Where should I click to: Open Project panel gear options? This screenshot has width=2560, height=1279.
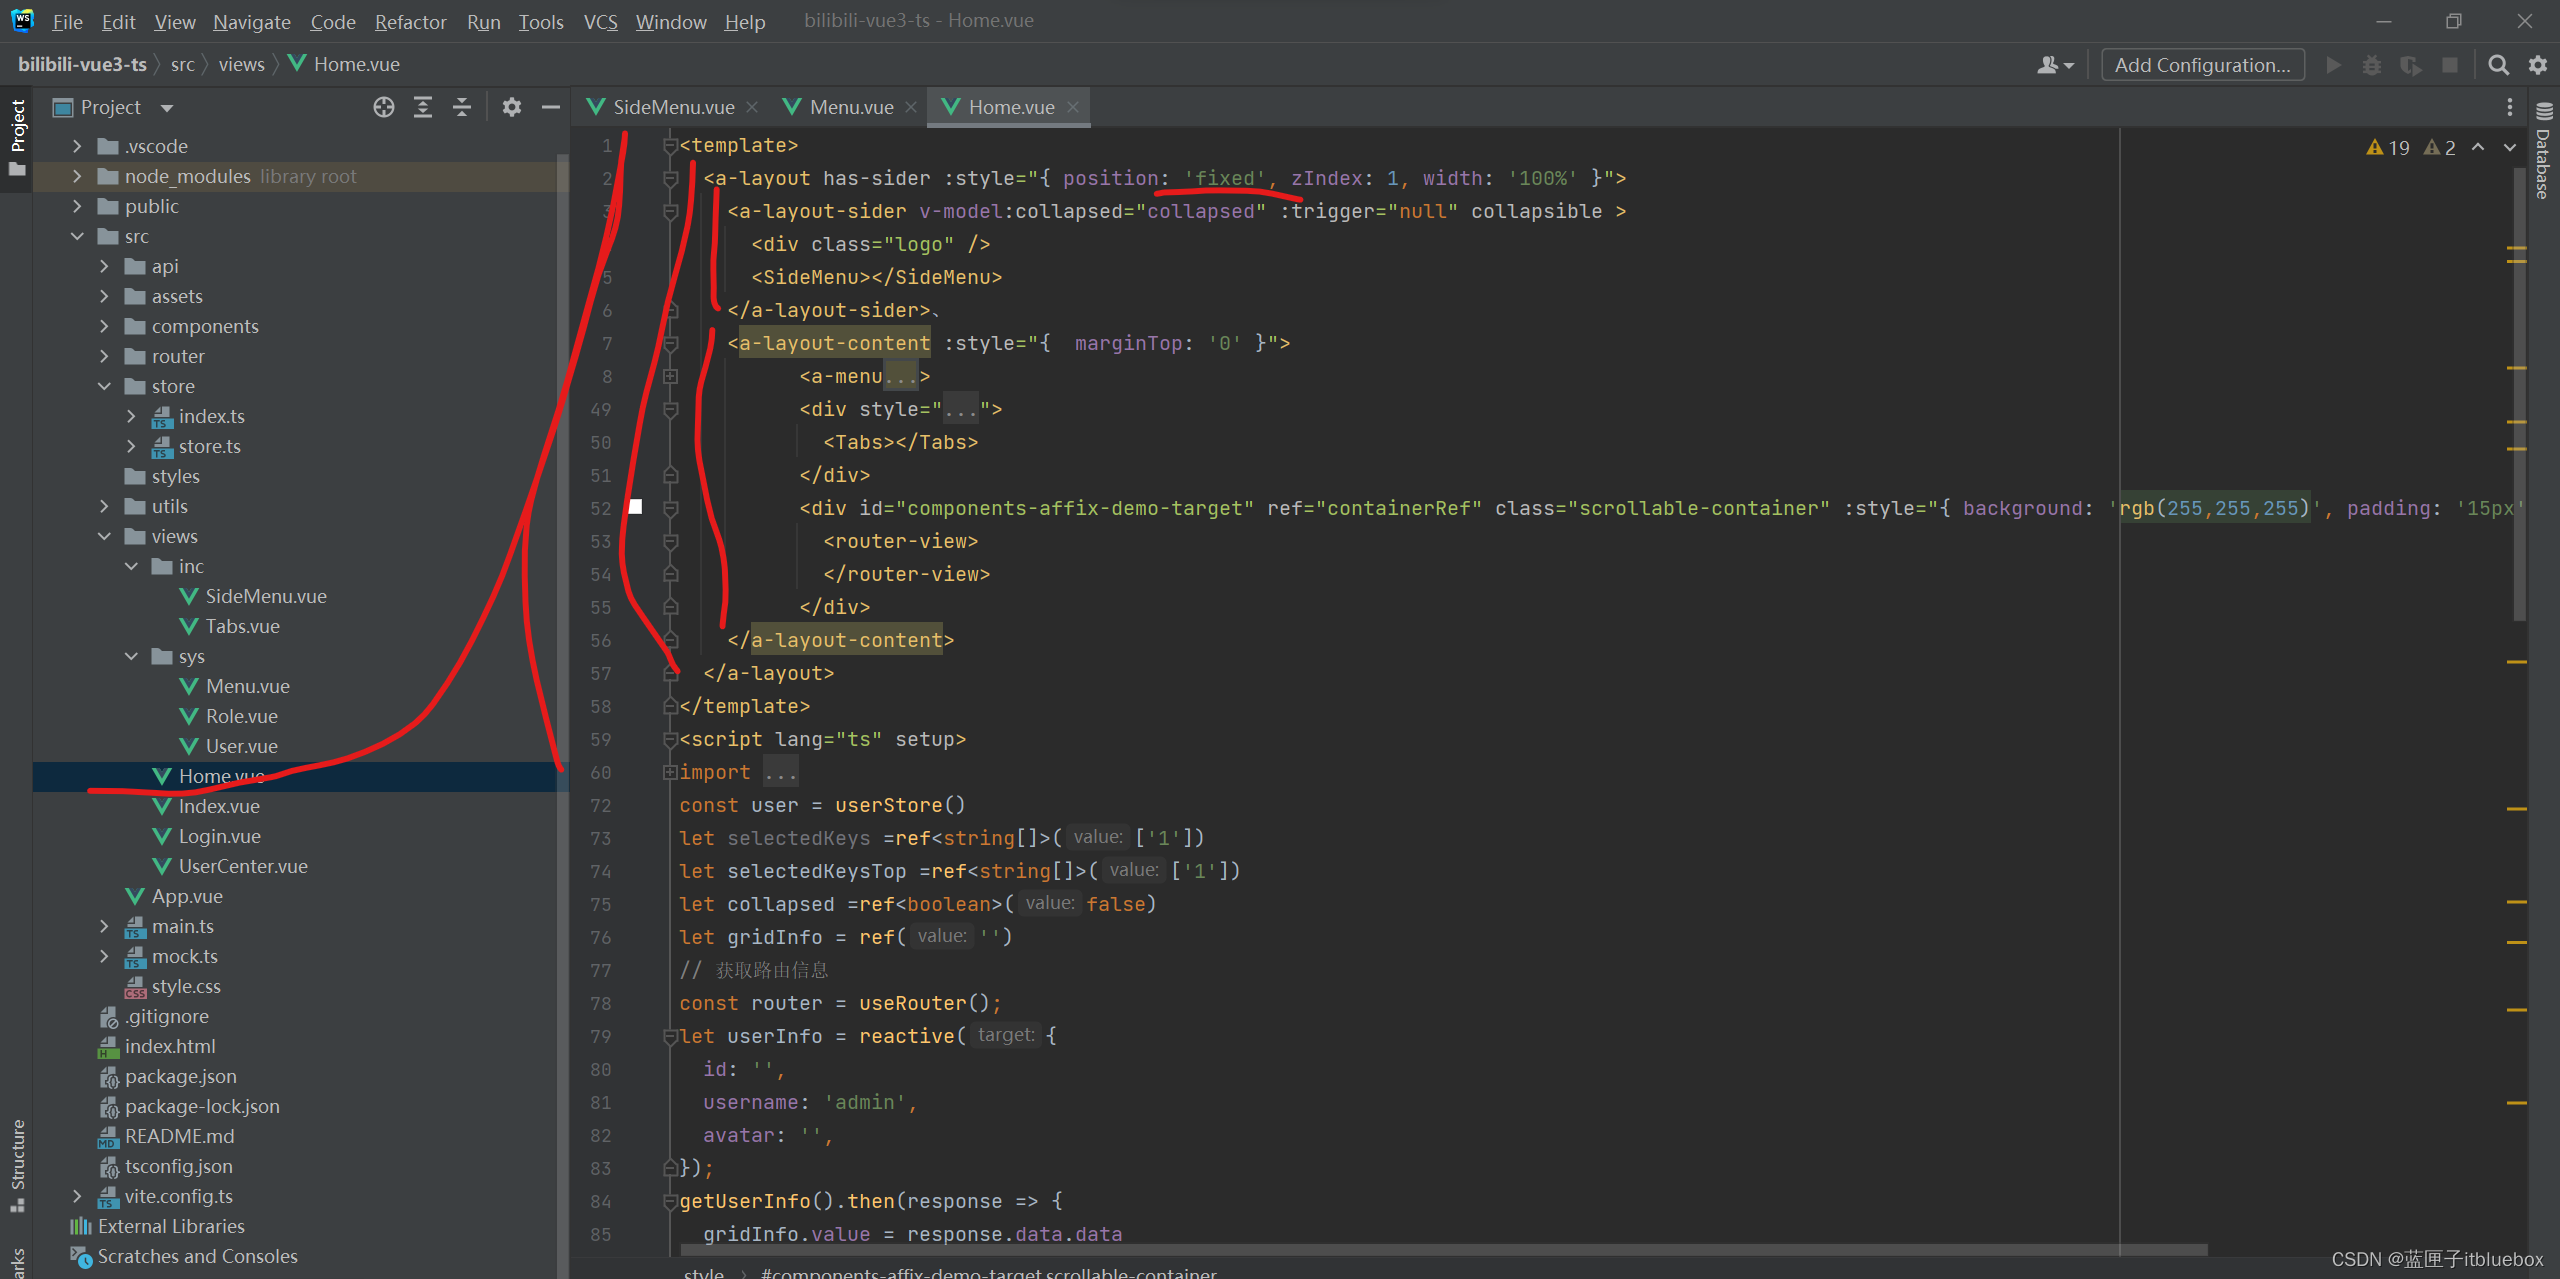[x=512, y=107]
